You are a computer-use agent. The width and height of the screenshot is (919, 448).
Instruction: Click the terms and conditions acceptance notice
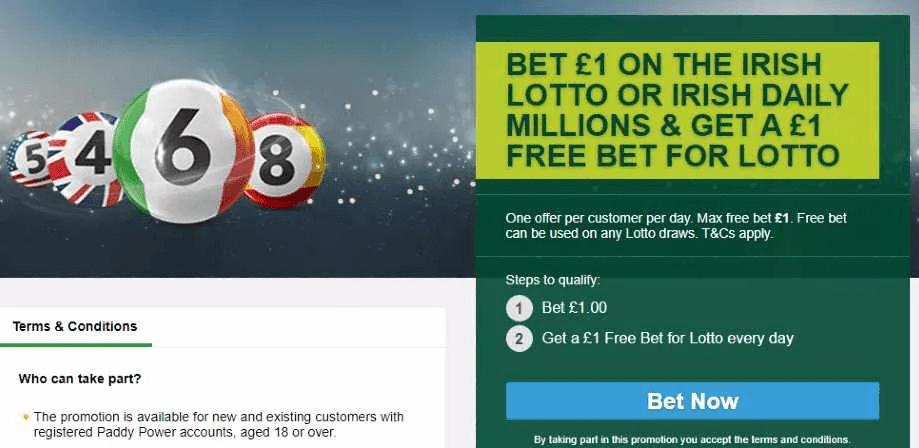click(x=692, y=439)
